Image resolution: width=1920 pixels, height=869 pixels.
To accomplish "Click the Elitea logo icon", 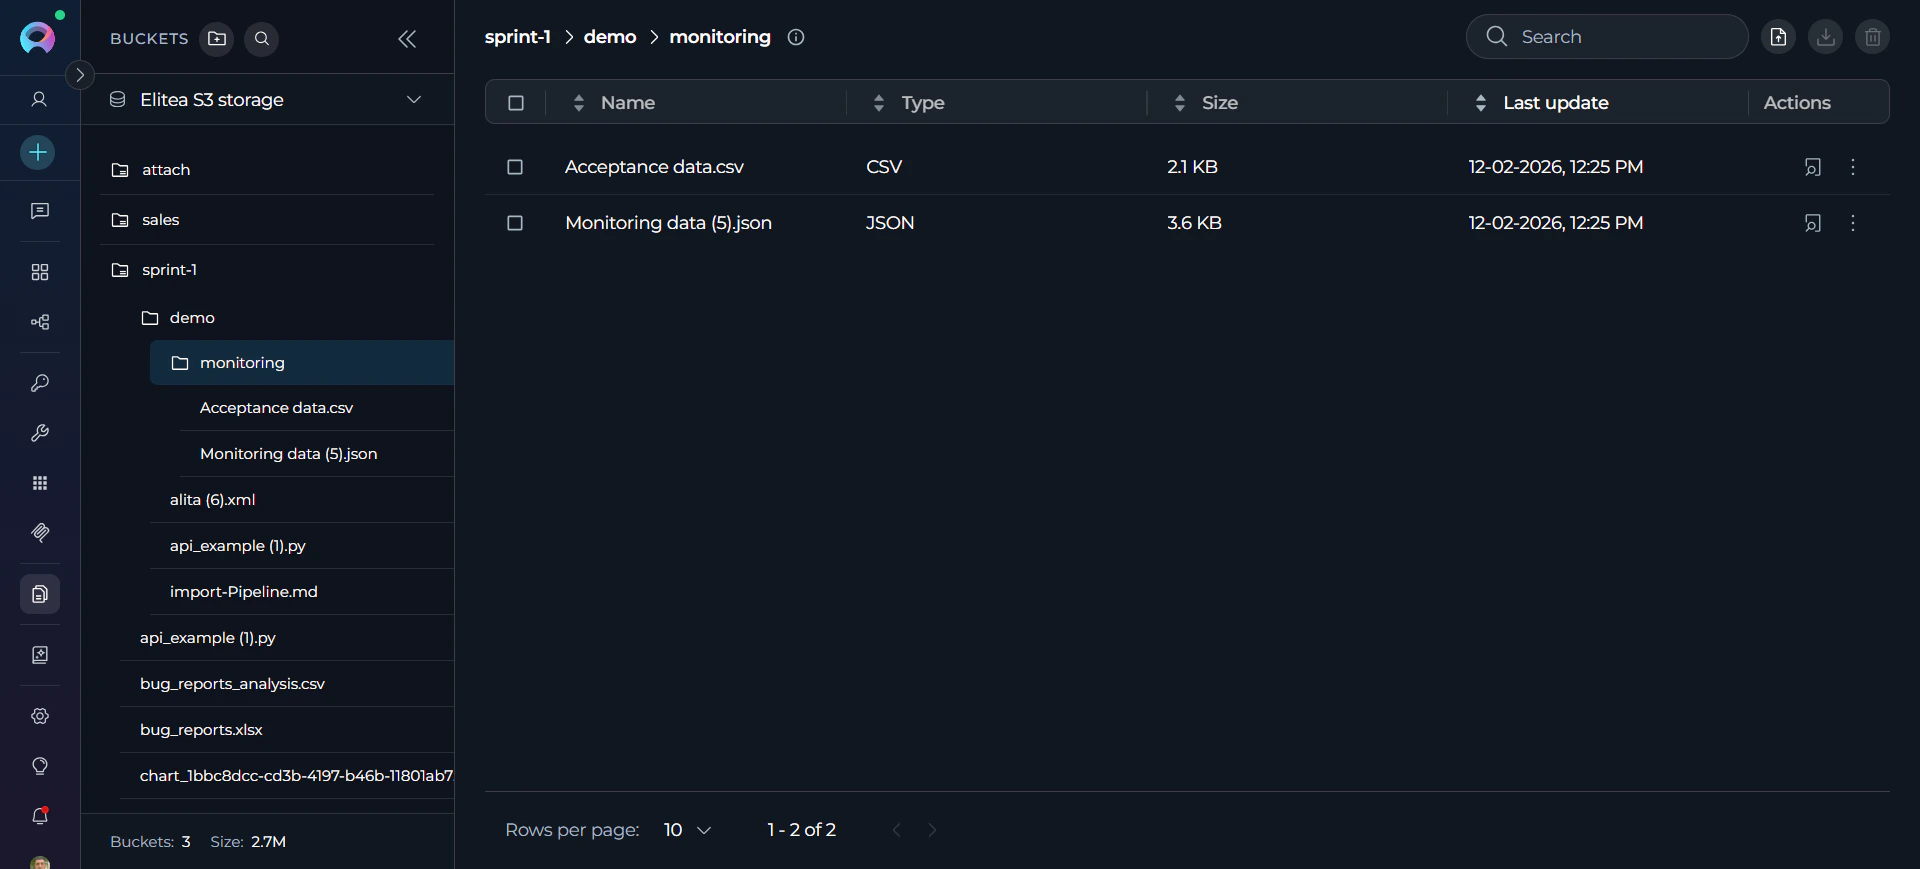I will pos(38,38).
